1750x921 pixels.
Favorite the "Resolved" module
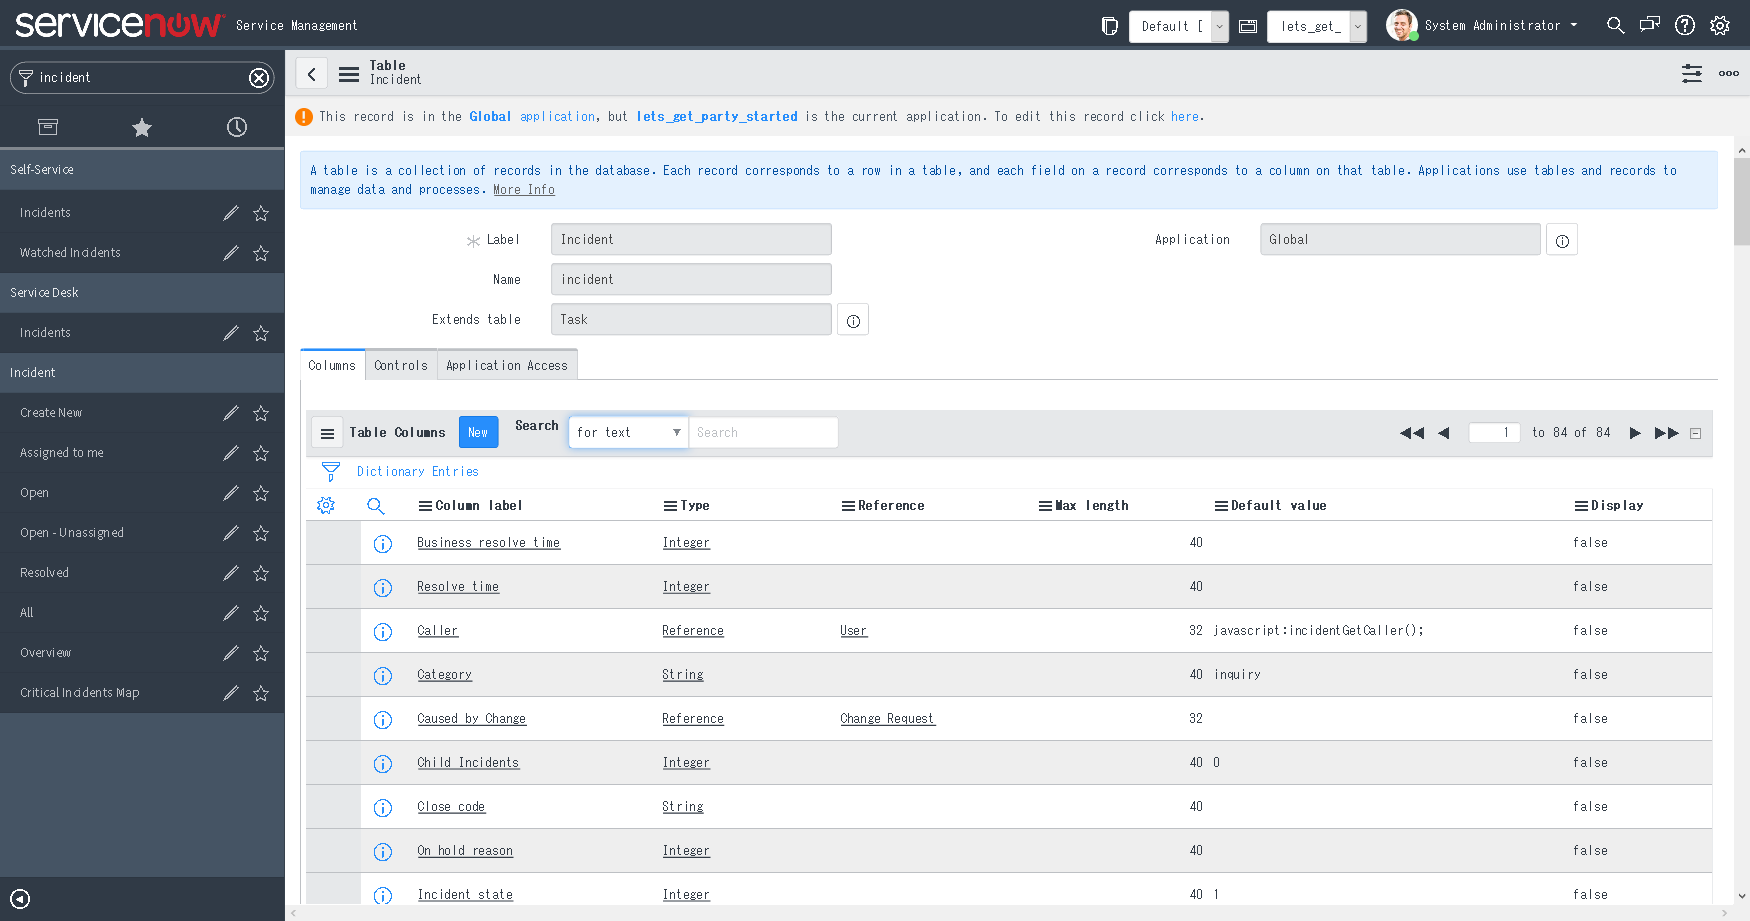click(260, 573)
